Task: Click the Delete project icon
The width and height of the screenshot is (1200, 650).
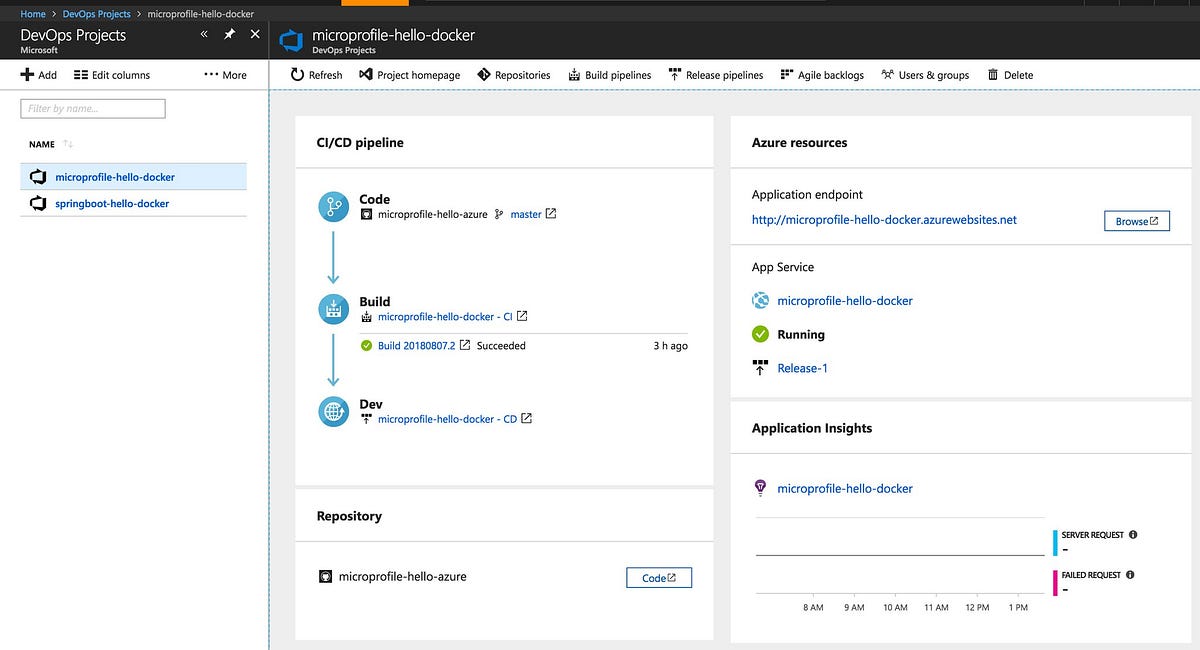Action: pyautogui.click(x=990, y=74)
